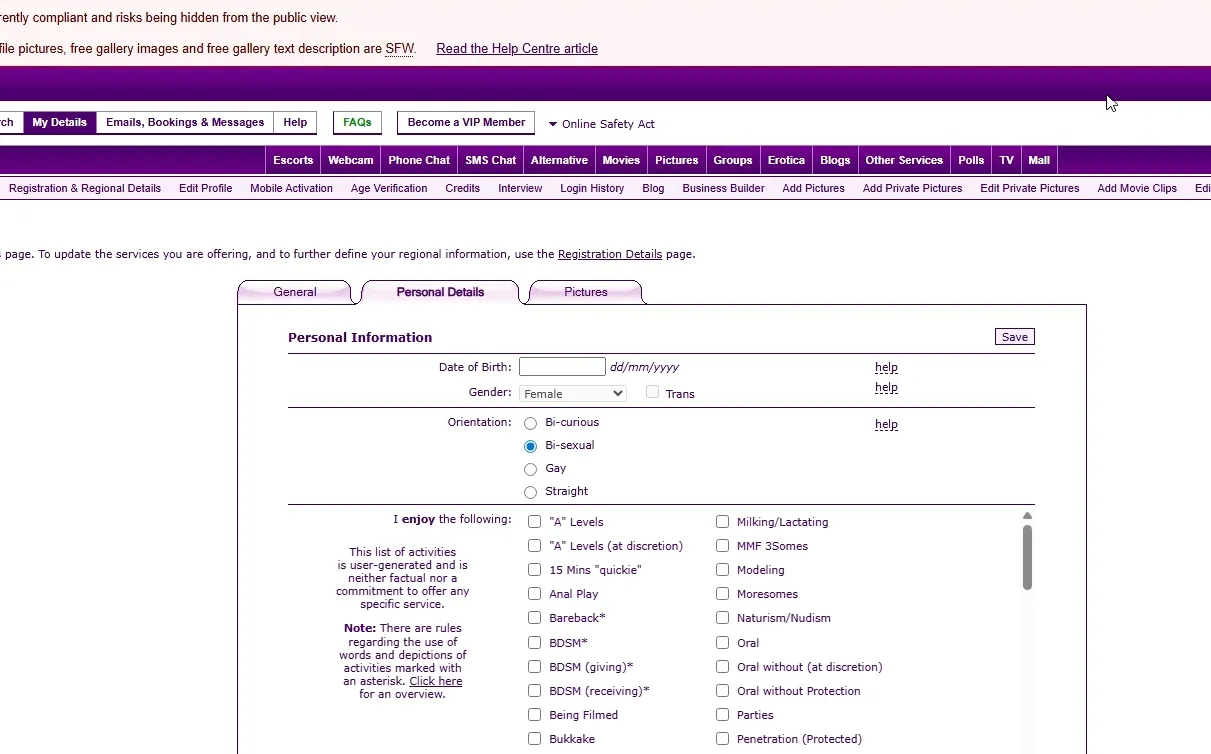This screenshot has height=754, width=1211.
Task: Open Age Verification submenu item
Action: [389, 188]
